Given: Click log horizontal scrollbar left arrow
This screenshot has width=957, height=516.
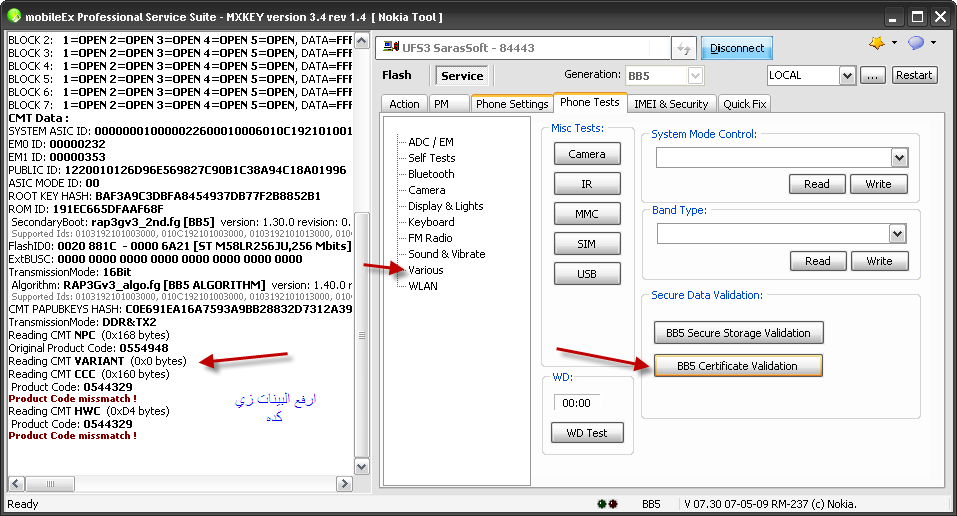Looking at the screenshot, I should point(16,484).
